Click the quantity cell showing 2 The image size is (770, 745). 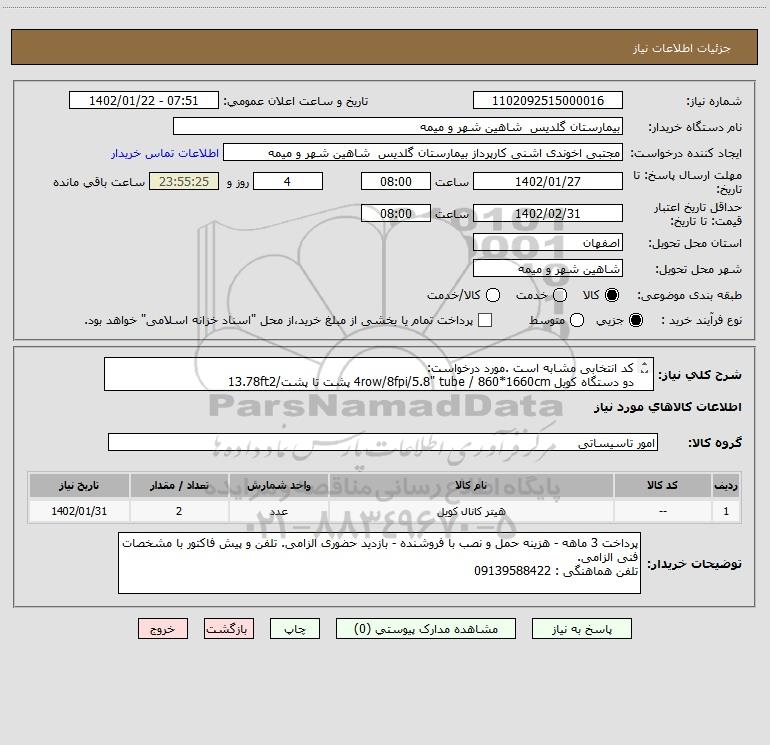tap(179, 512)
